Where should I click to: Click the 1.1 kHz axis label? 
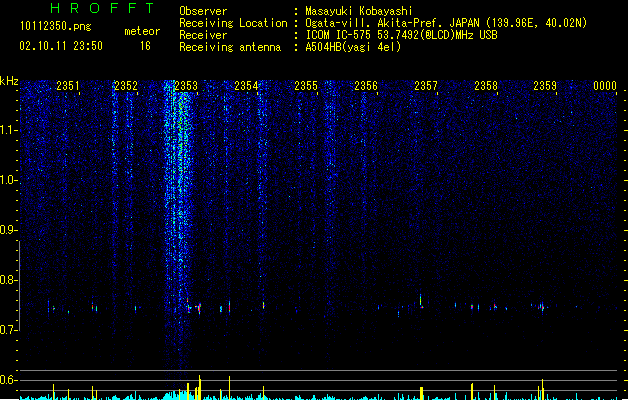(x=8, y=130)
